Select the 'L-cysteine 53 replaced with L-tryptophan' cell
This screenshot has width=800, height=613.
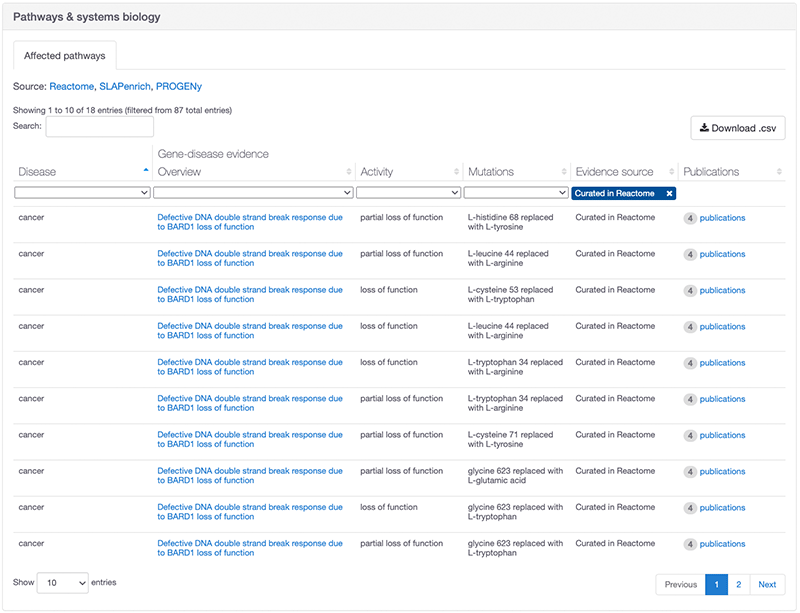[510, 295]
